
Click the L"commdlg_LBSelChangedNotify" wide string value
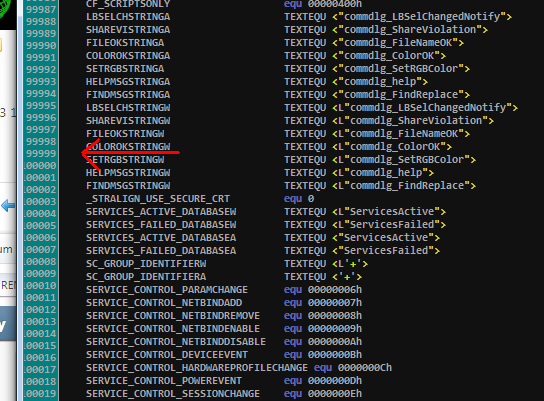425,108
